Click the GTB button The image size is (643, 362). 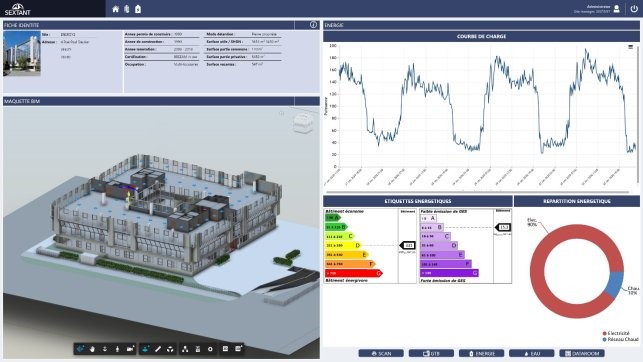pyautogui.click(x=431, y=353)
